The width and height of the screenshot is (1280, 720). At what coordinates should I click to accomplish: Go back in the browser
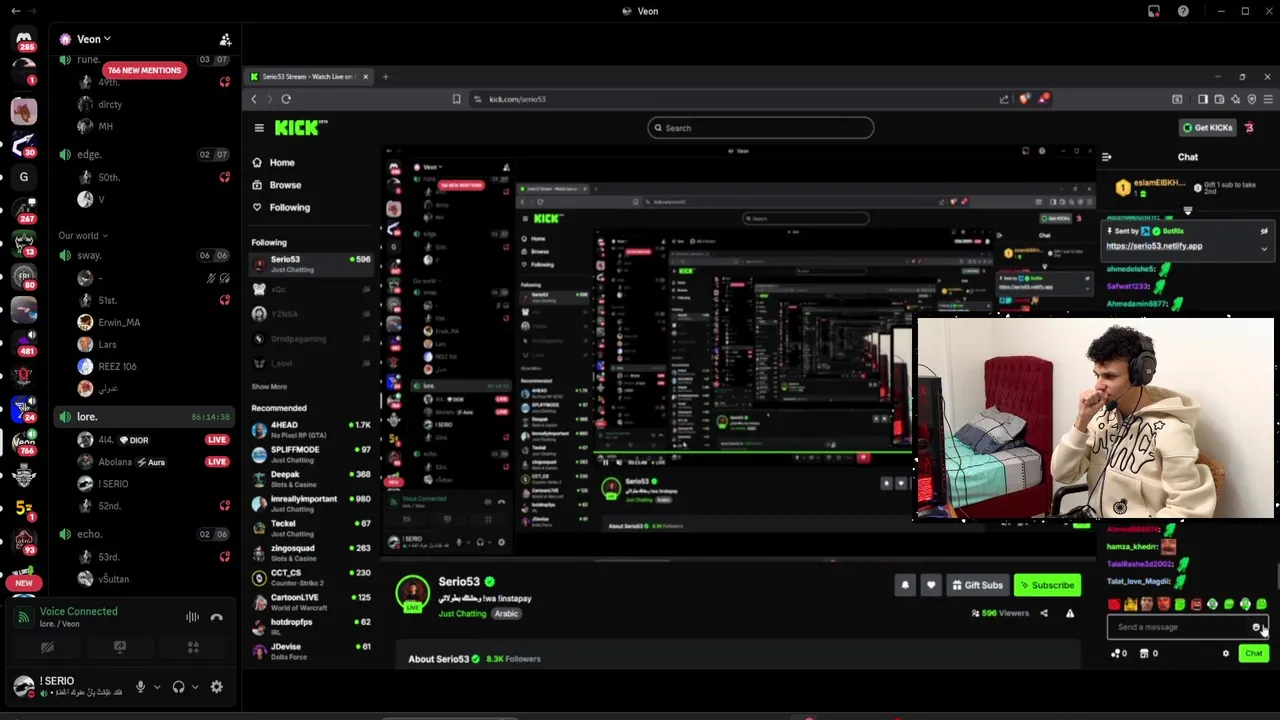(x=254, y=99)
